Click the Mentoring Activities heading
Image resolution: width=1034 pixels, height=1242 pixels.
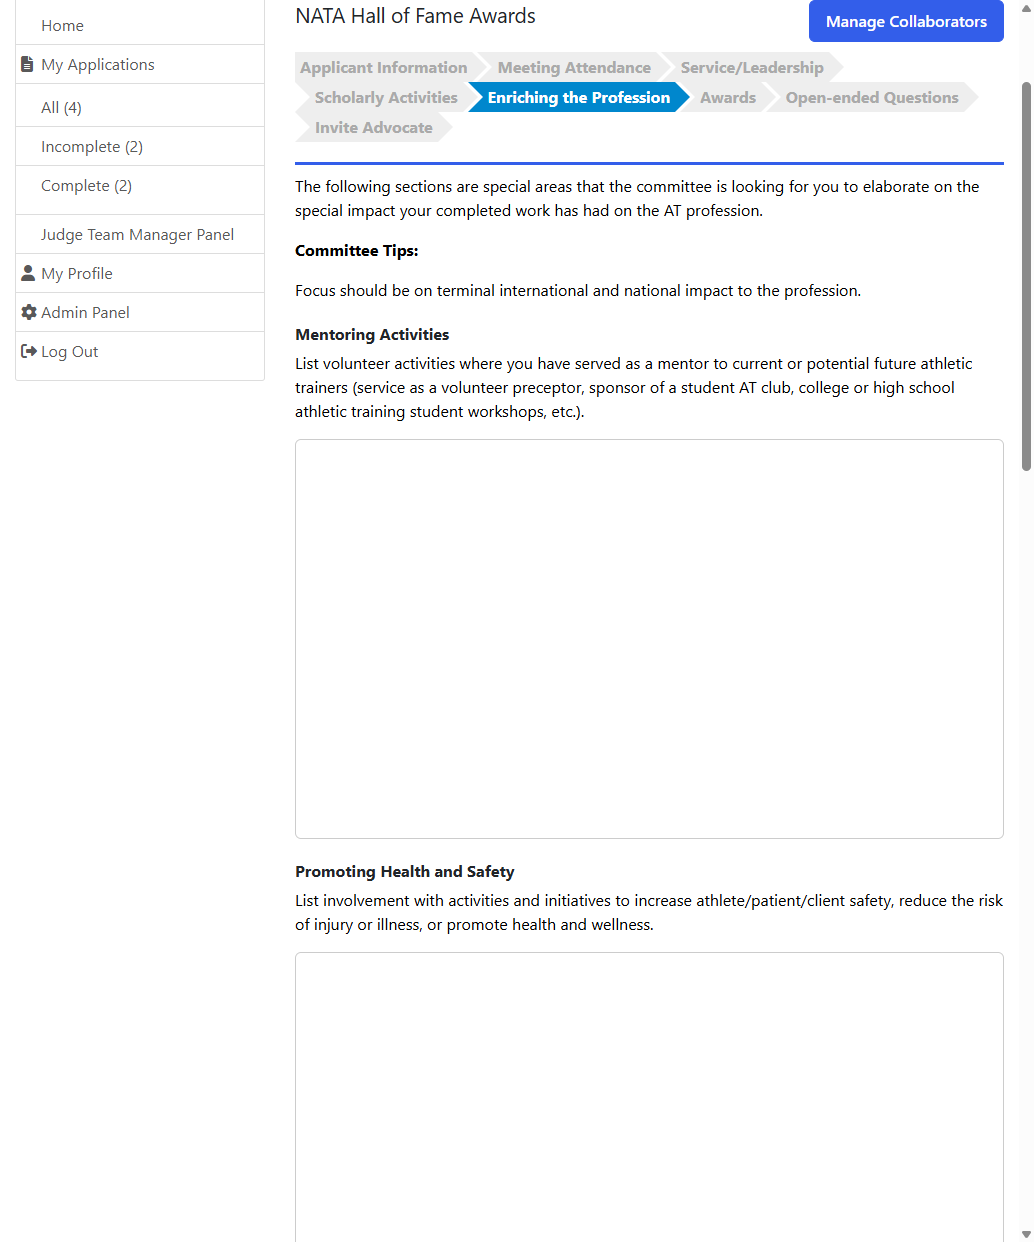point(372,334)
